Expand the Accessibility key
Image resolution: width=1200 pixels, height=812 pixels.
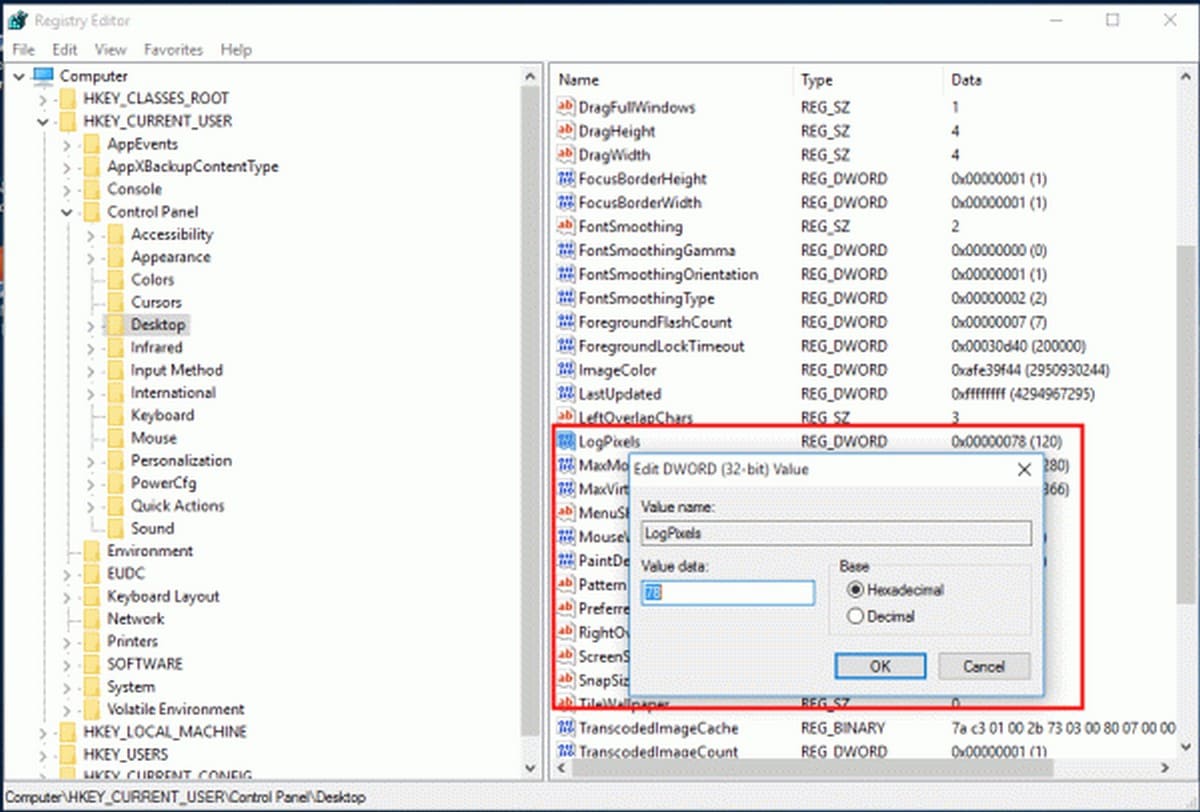click(x=90, y=235)
